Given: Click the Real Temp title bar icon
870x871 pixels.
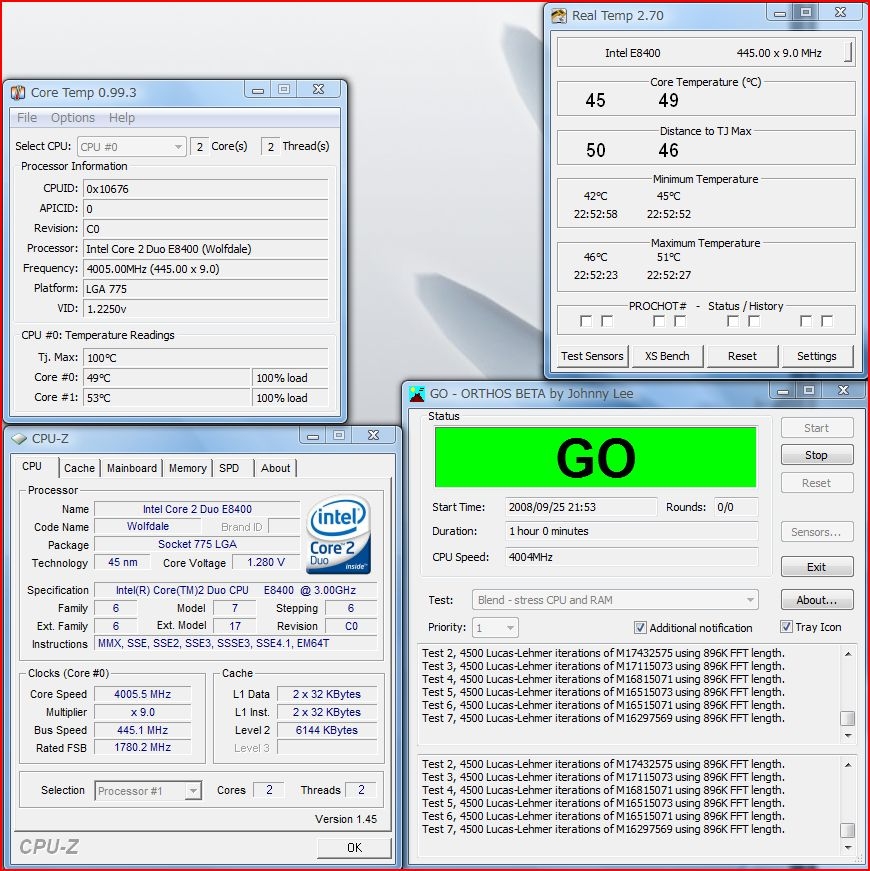Looking at the screenshot, I should [x=559, y=16].
